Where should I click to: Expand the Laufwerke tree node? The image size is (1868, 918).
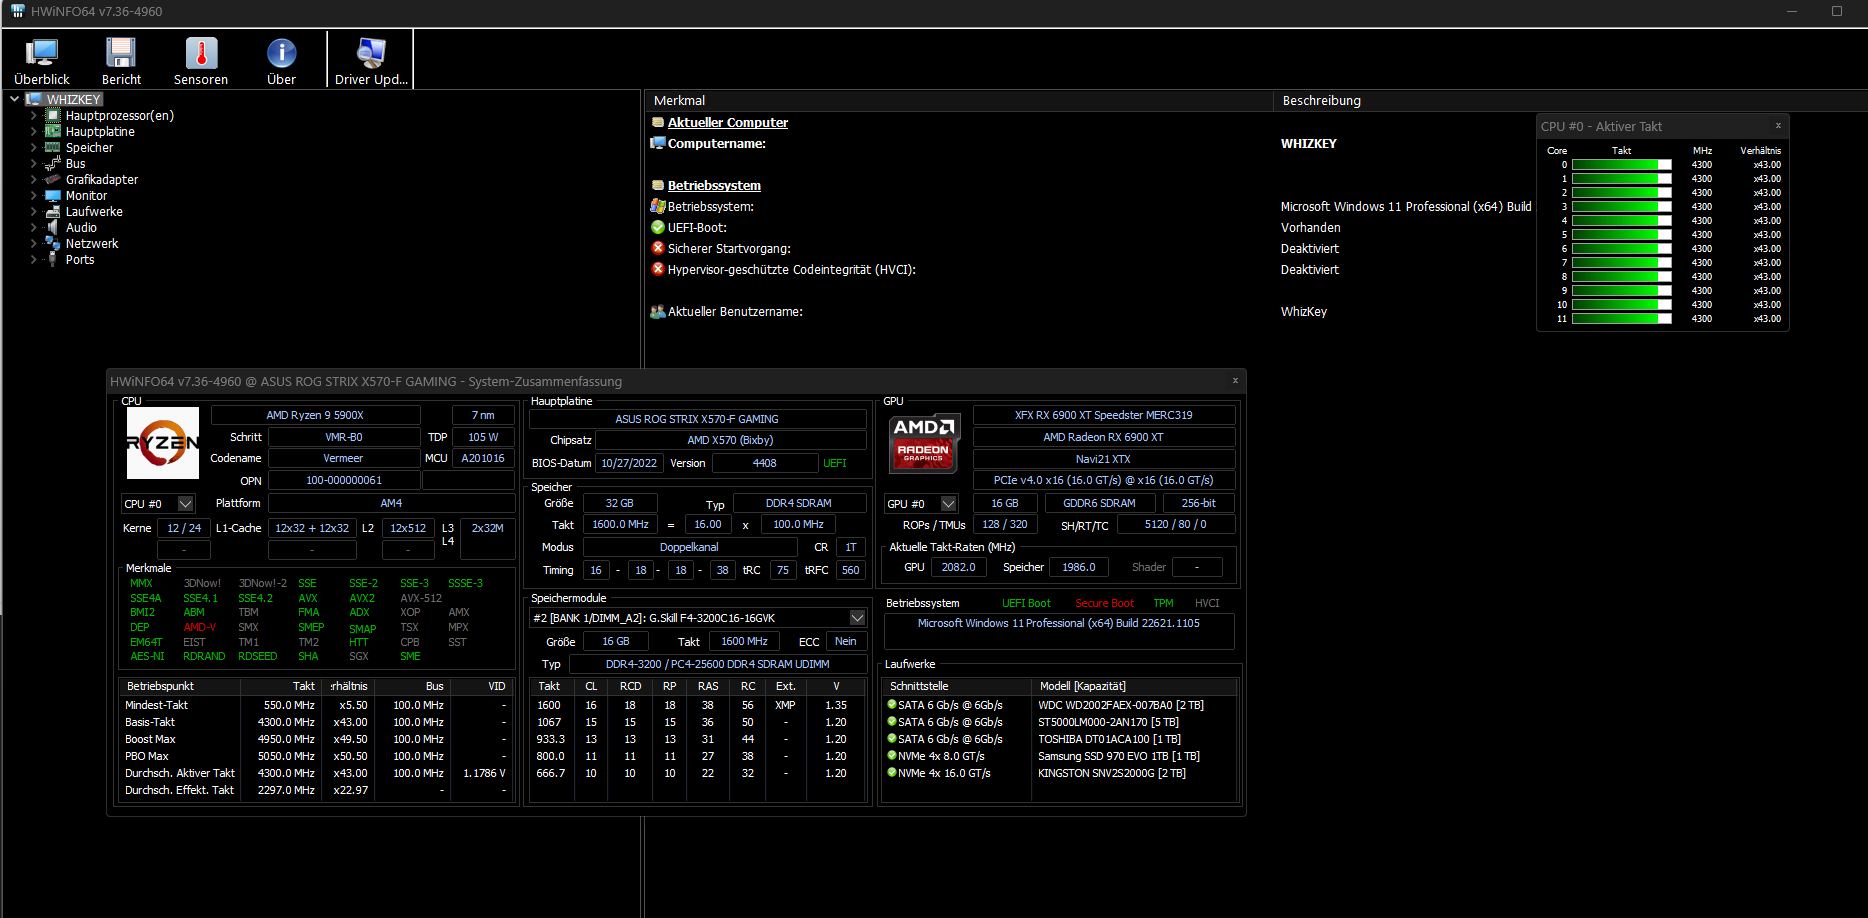[33, 211]
